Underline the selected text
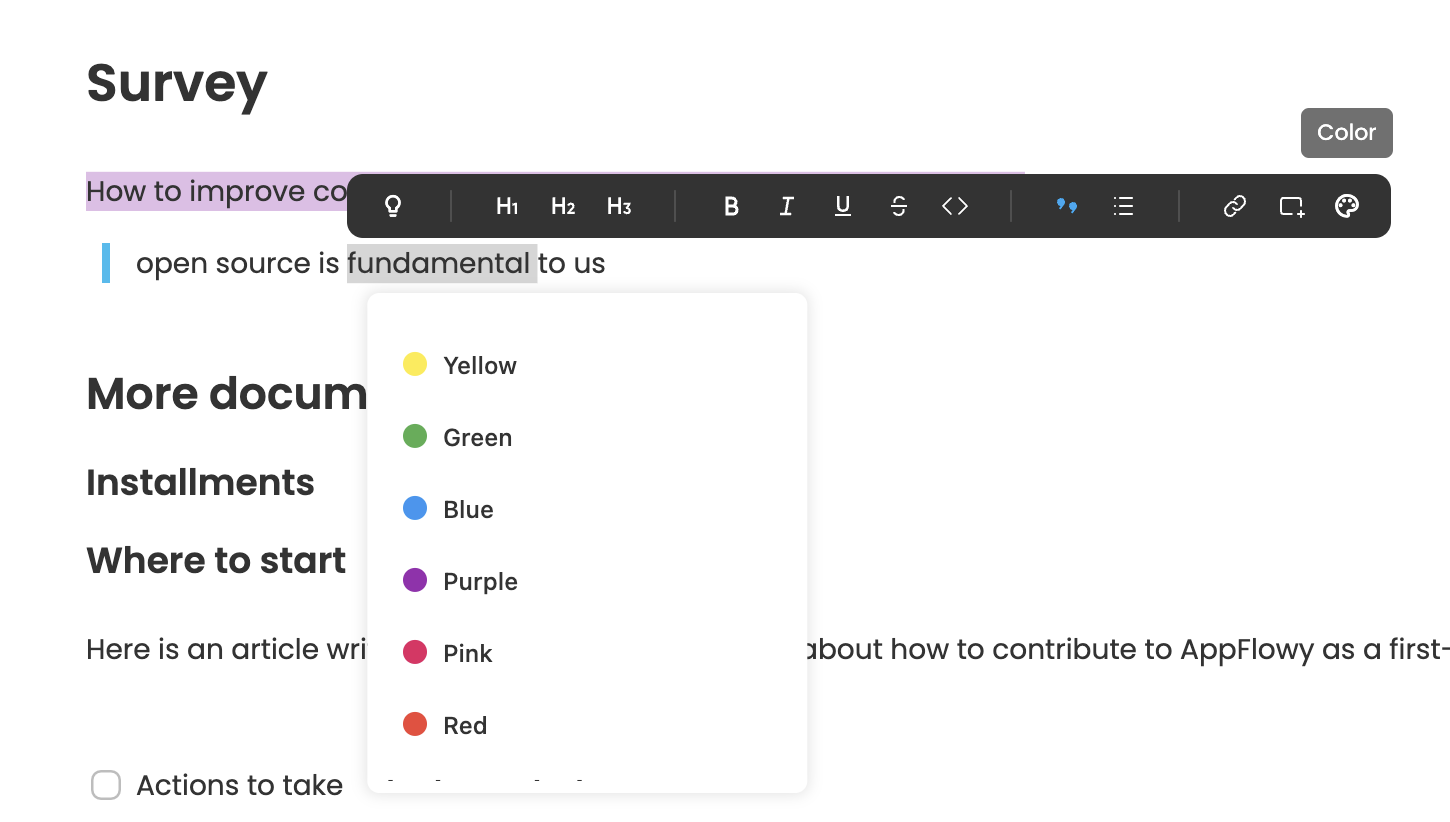This screenshot has height=822, width=1450. (843, 206)
